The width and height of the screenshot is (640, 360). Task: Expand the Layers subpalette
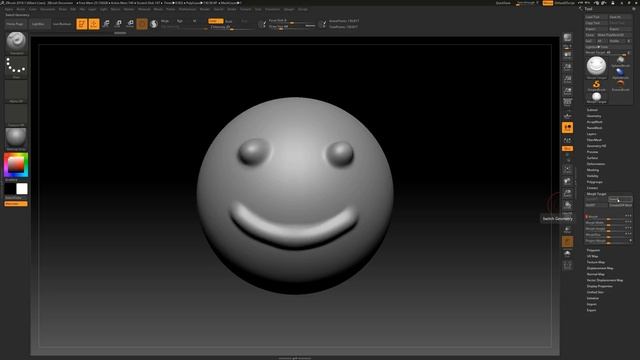click(x=592, y=134)
